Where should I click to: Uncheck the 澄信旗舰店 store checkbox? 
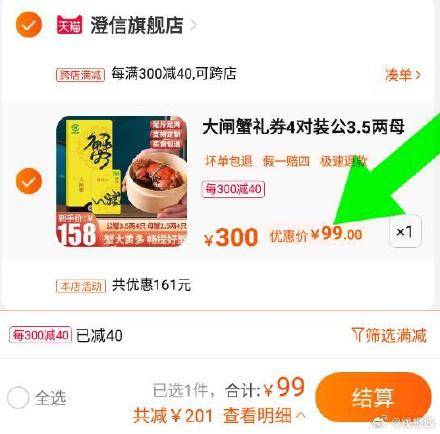29,25
